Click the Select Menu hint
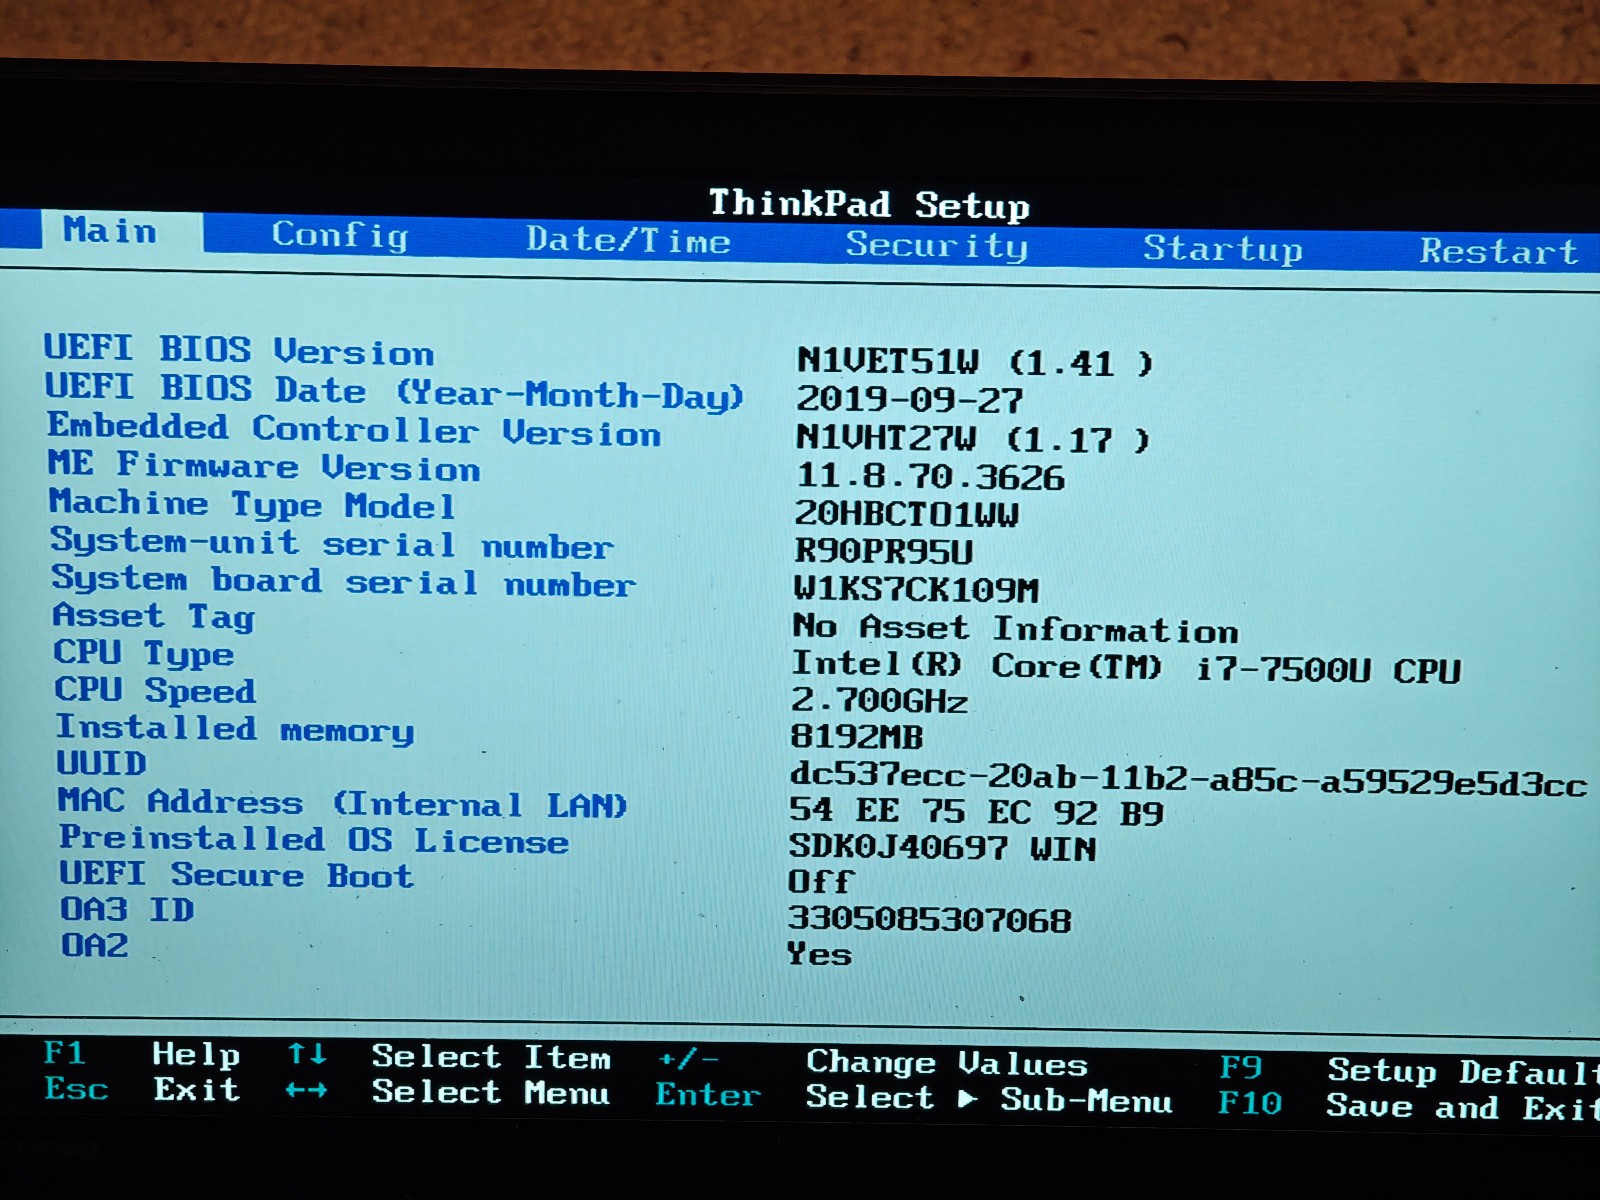The width and height of the screenshot is (1600, 1200). coord(491,1093)
